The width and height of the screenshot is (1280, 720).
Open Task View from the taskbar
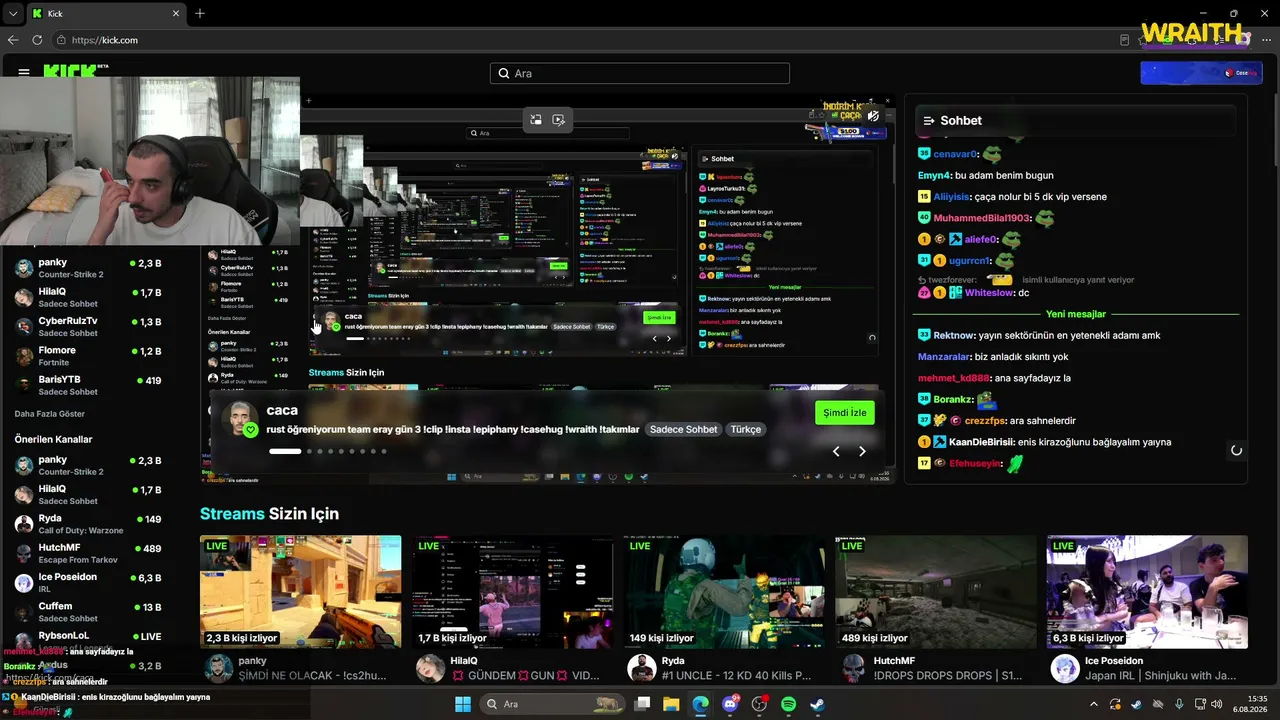(643, 704)
